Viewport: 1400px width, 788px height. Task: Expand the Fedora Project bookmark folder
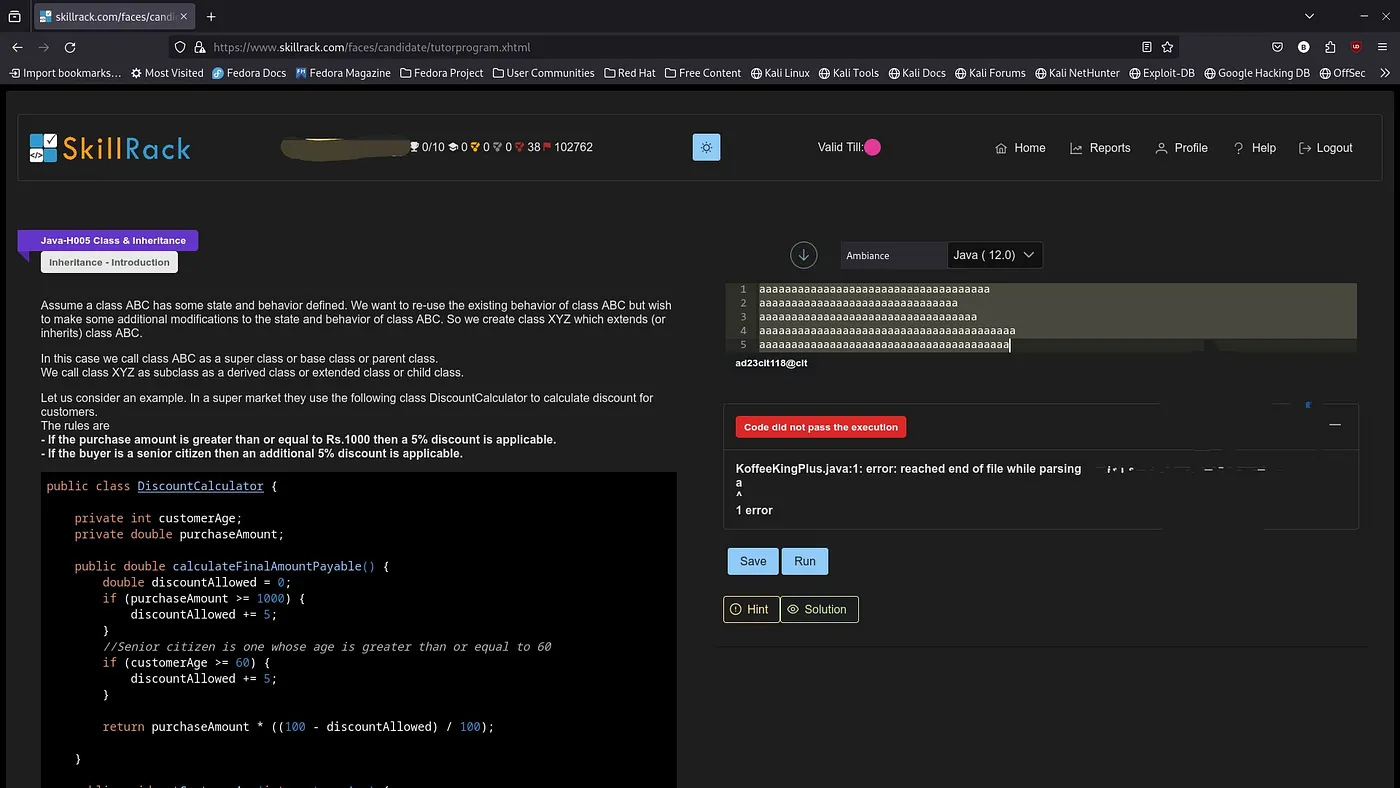click(x=441, y=73)
